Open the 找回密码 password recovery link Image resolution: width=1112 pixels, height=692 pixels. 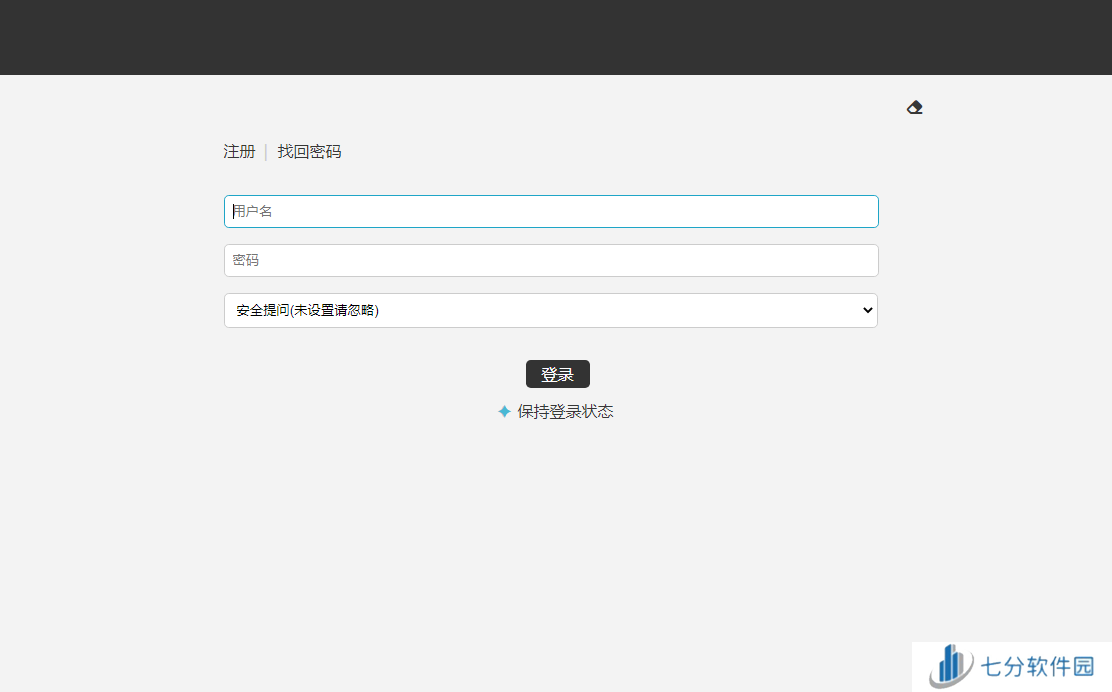(309, 152)
